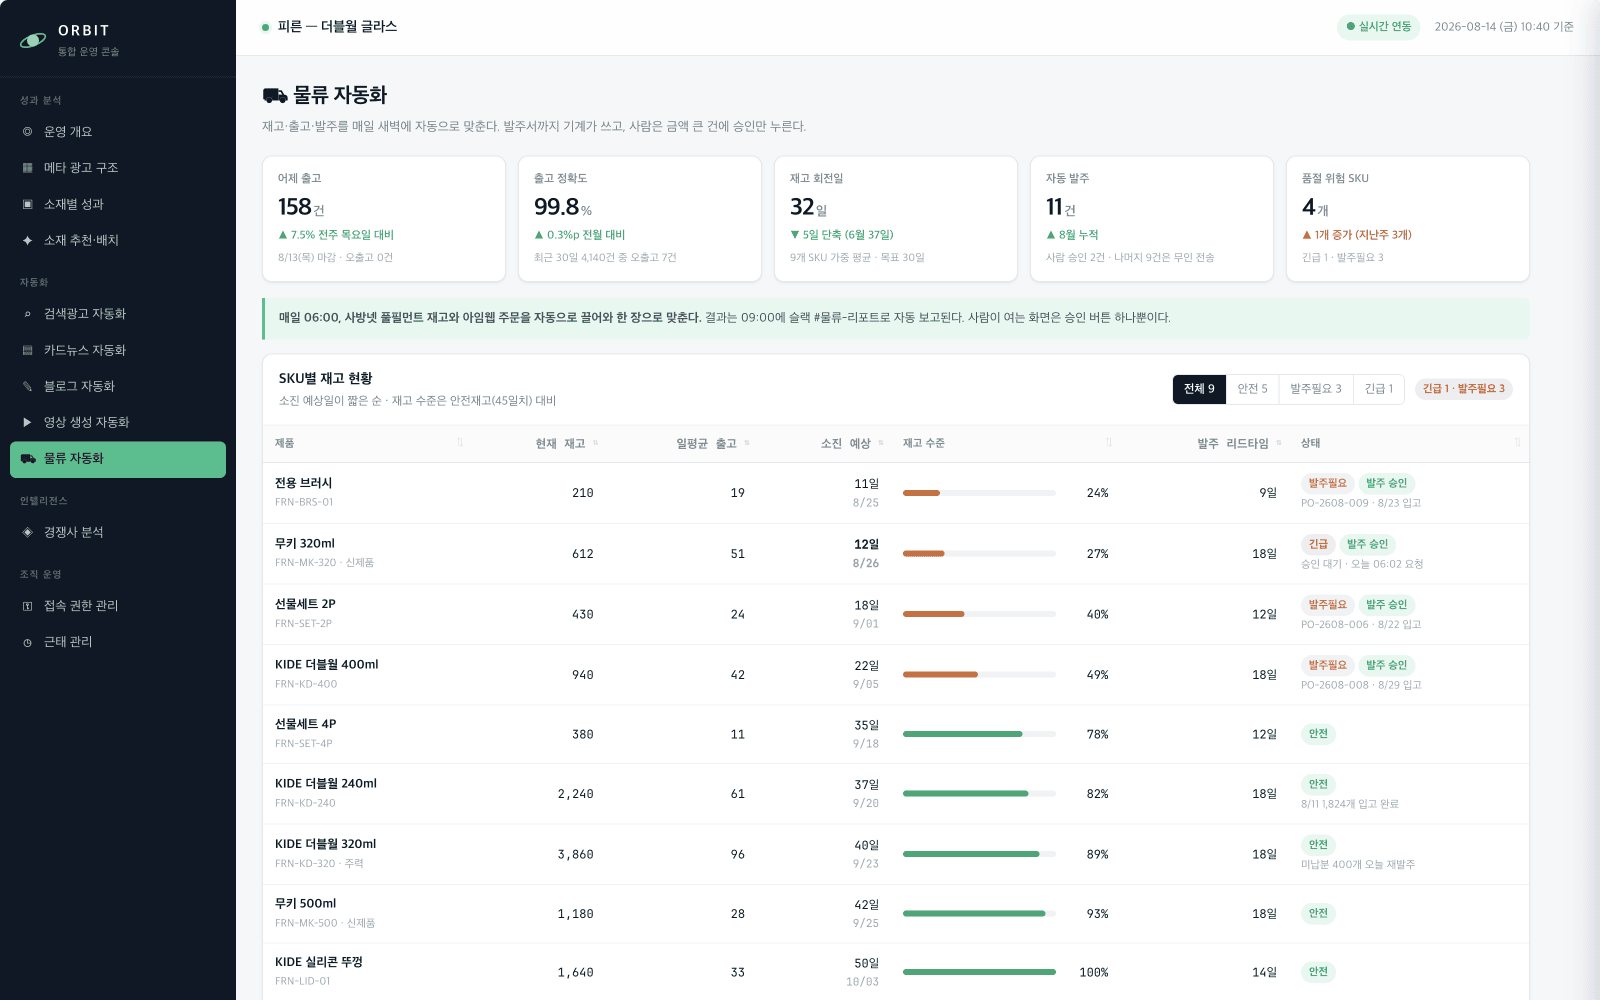The width and height of the screenshot is (1600, 1000).
Task: Approve the 선물세트 2P order with 발주 승인
Action: 1386,604
